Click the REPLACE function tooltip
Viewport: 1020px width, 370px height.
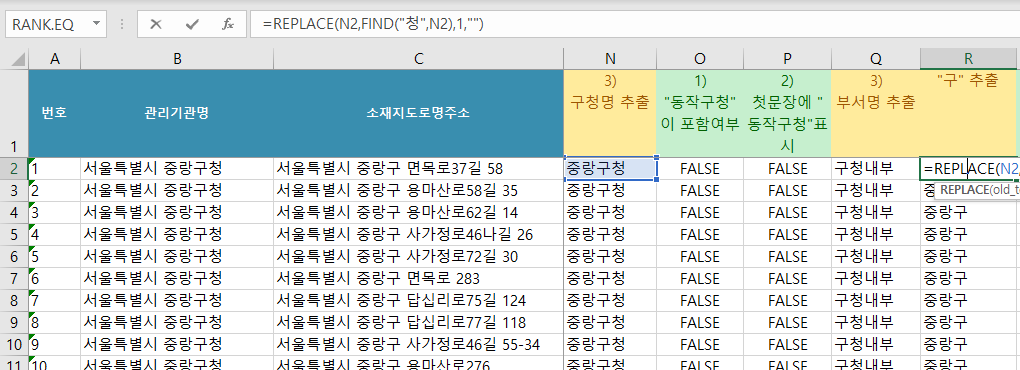point(977,191)
